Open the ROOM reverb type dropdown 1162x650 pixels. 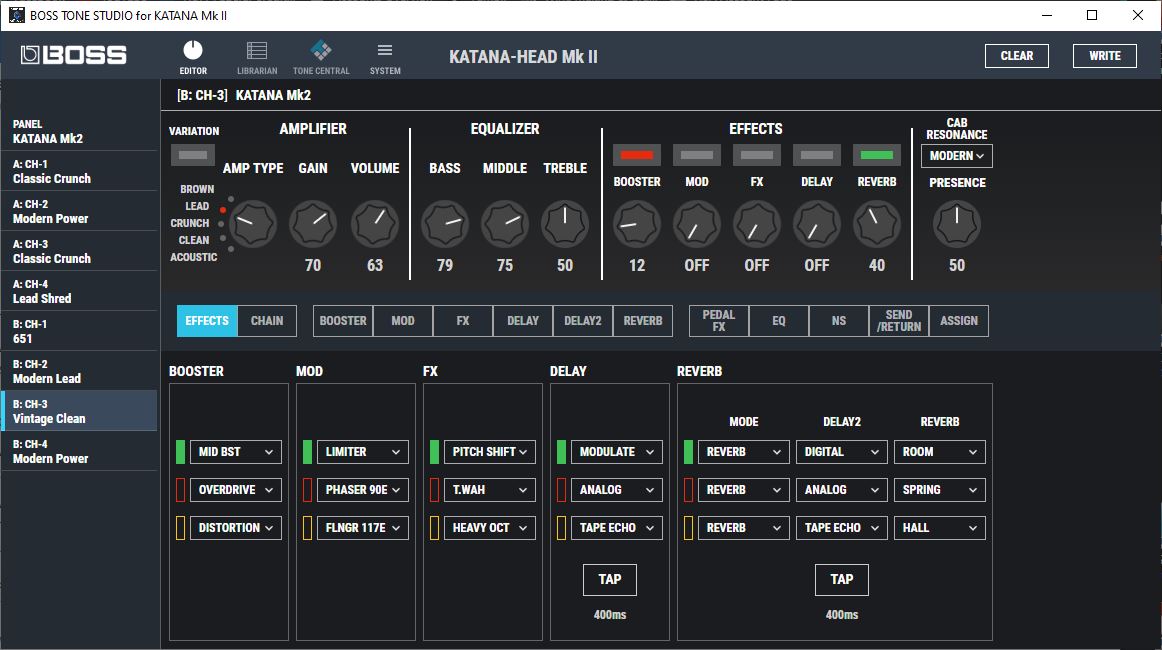(940, 452)
